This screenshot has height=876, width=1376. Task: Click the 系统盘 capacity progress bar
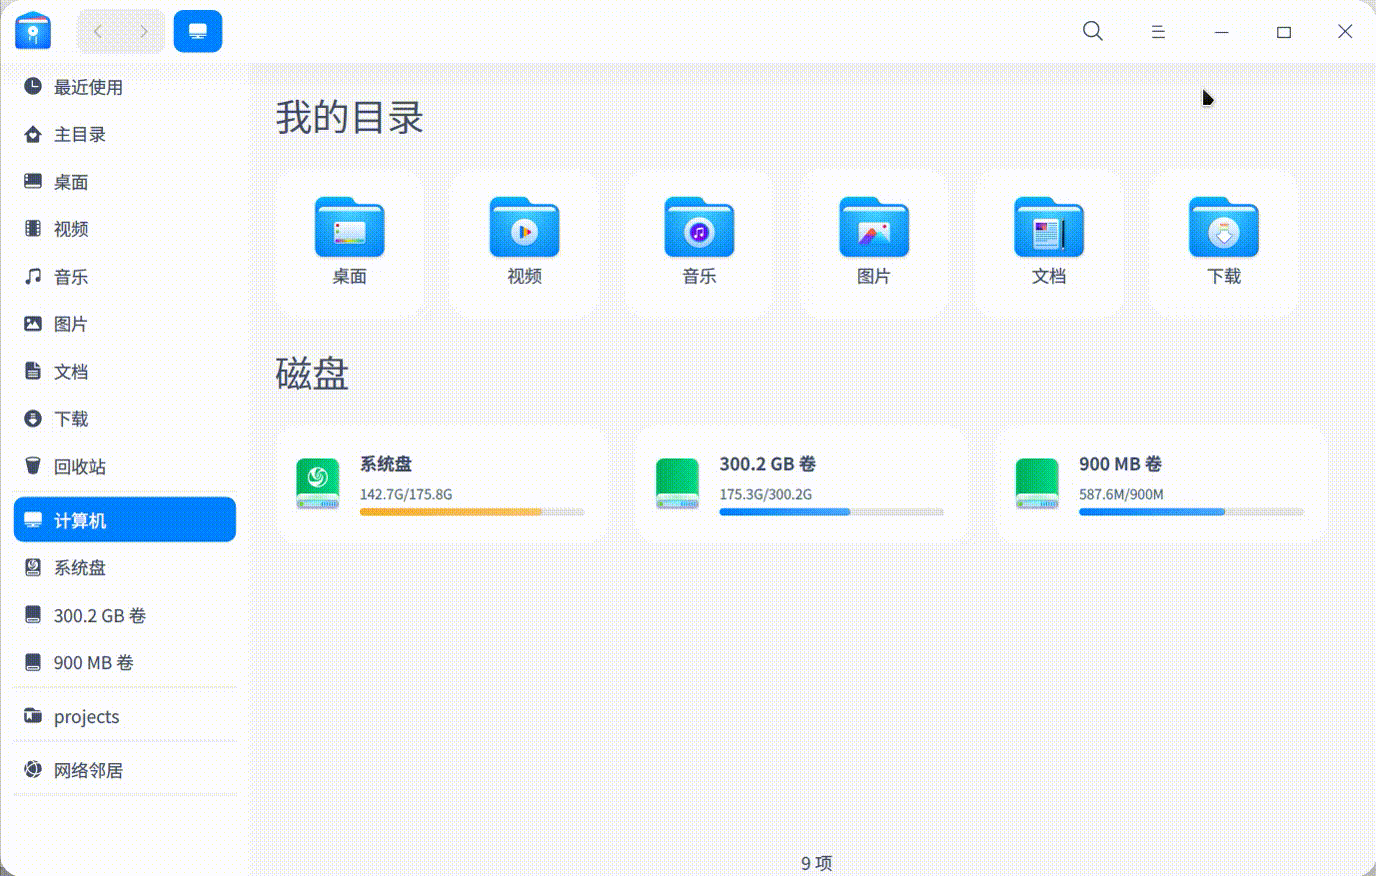[x=470, y=511]
